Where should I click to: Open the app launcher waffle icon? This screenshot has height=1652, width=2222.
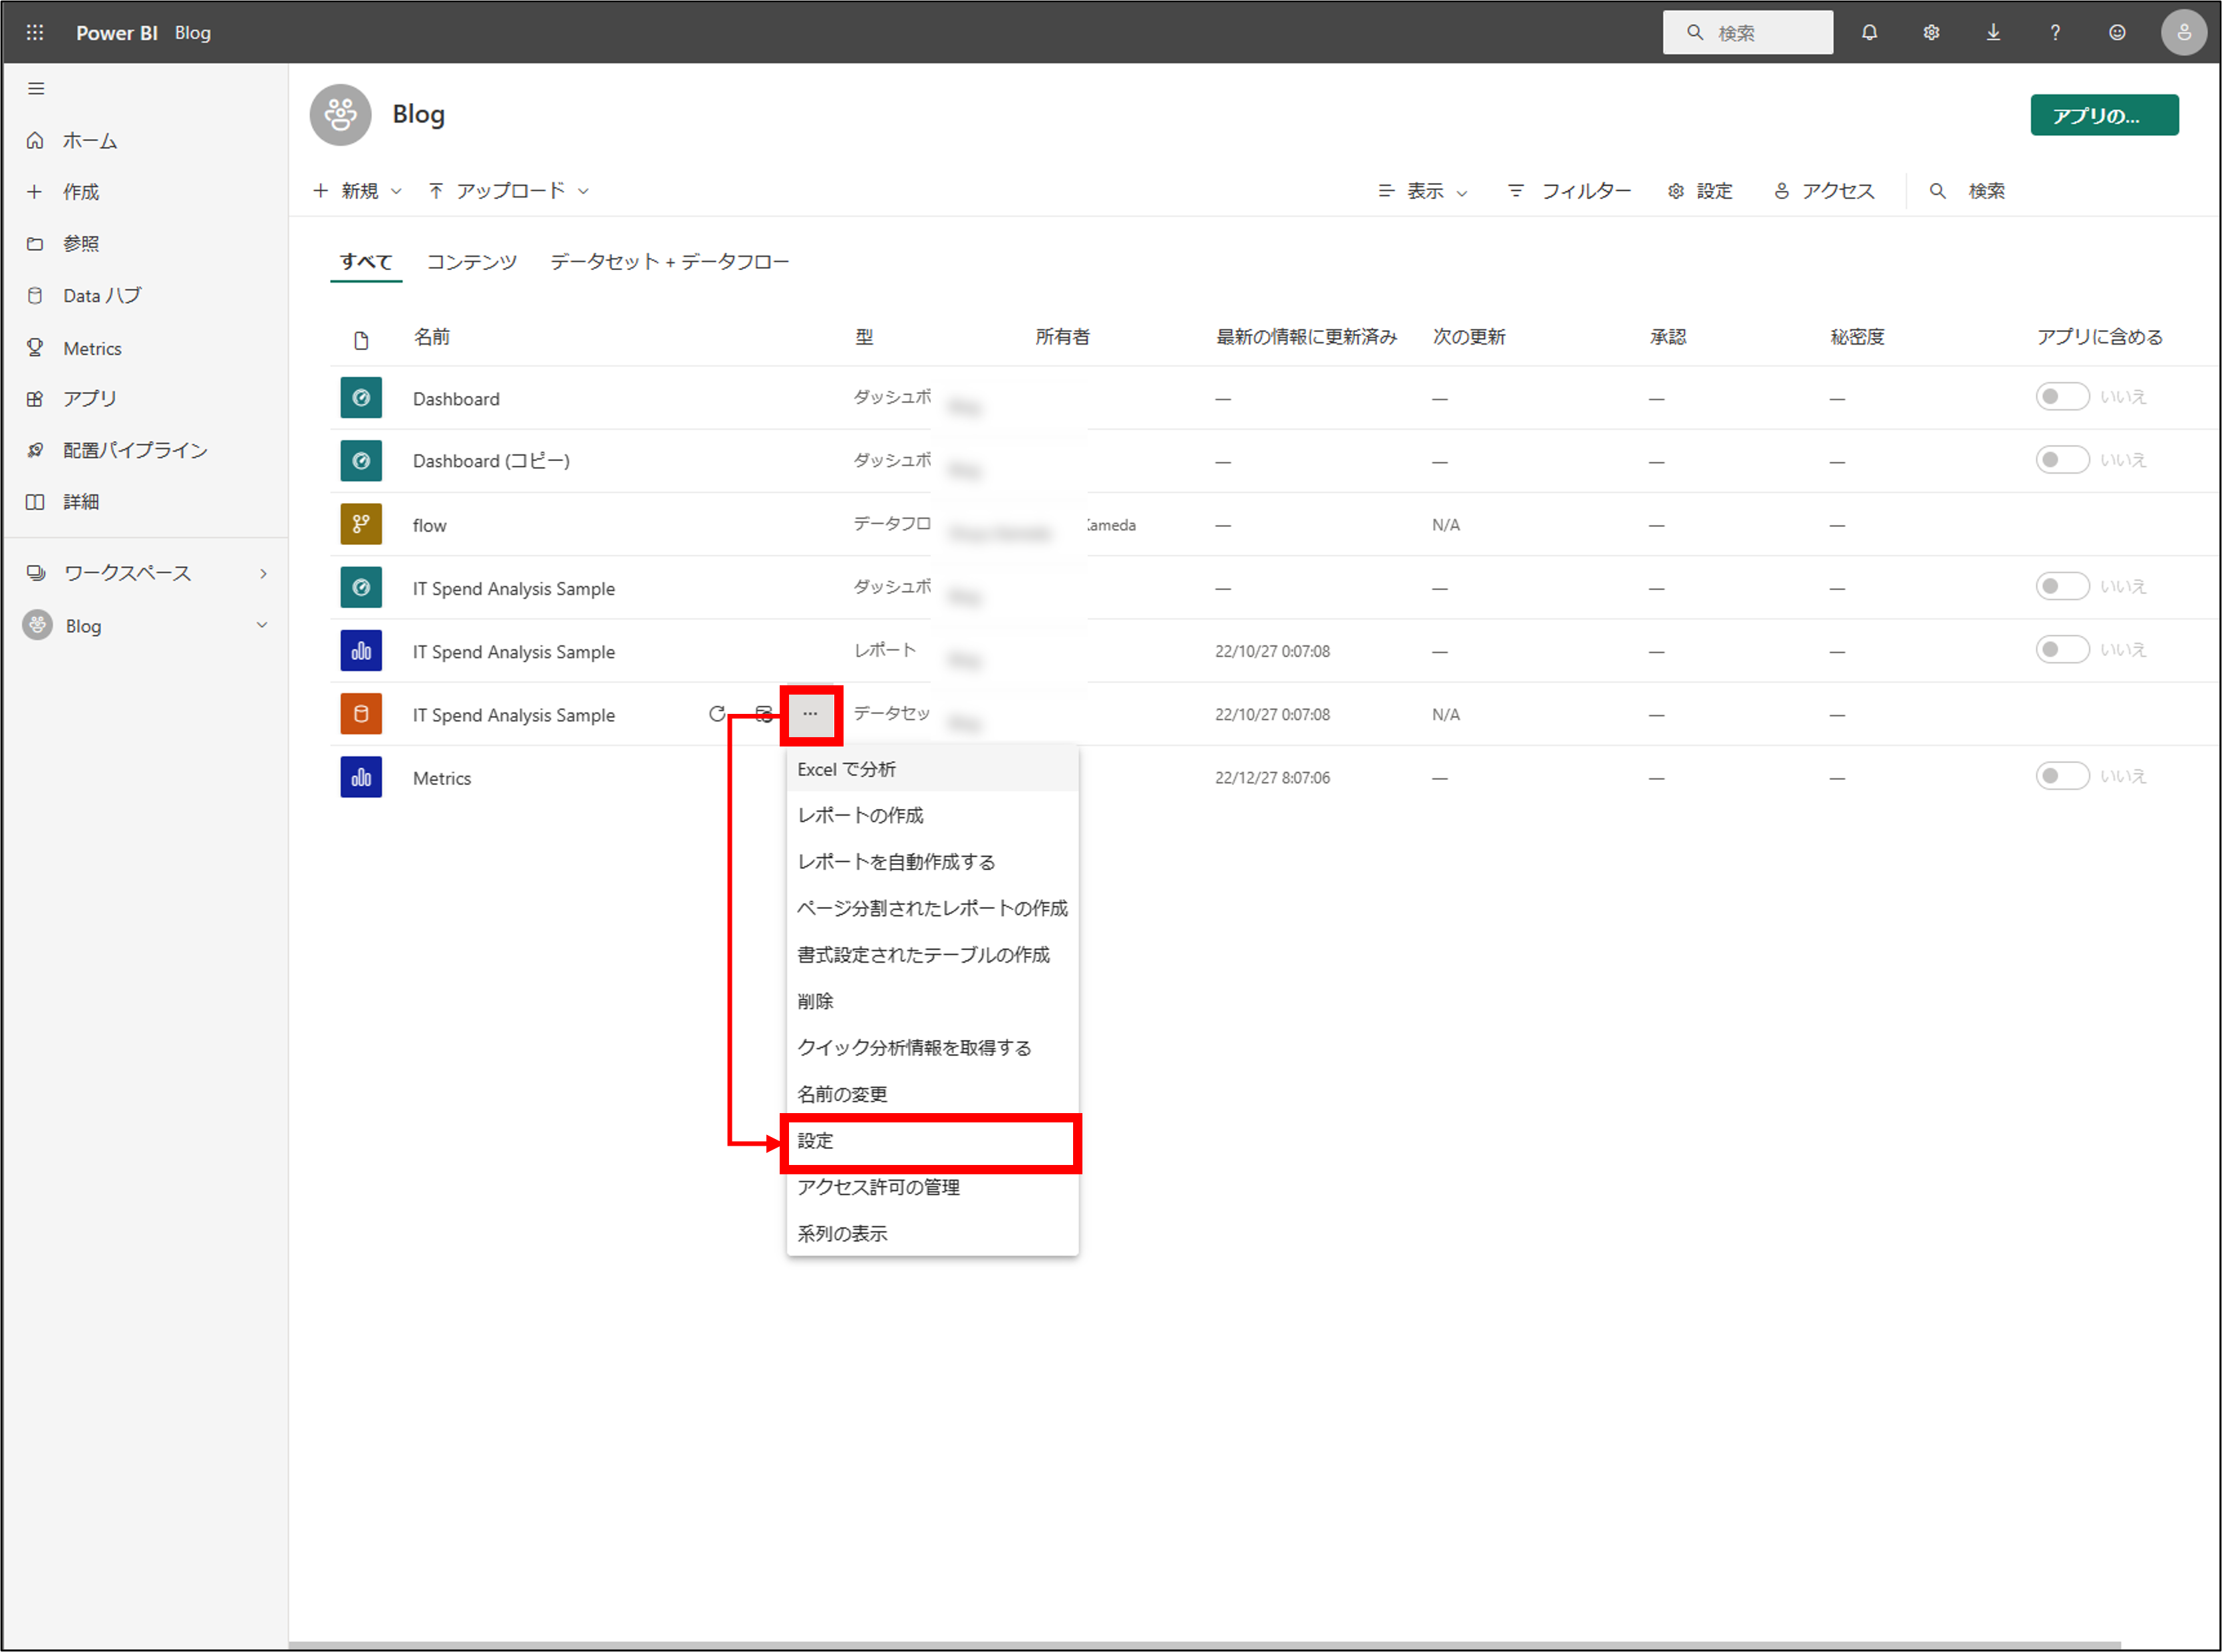pyautogui.click(x=35, y=32)
